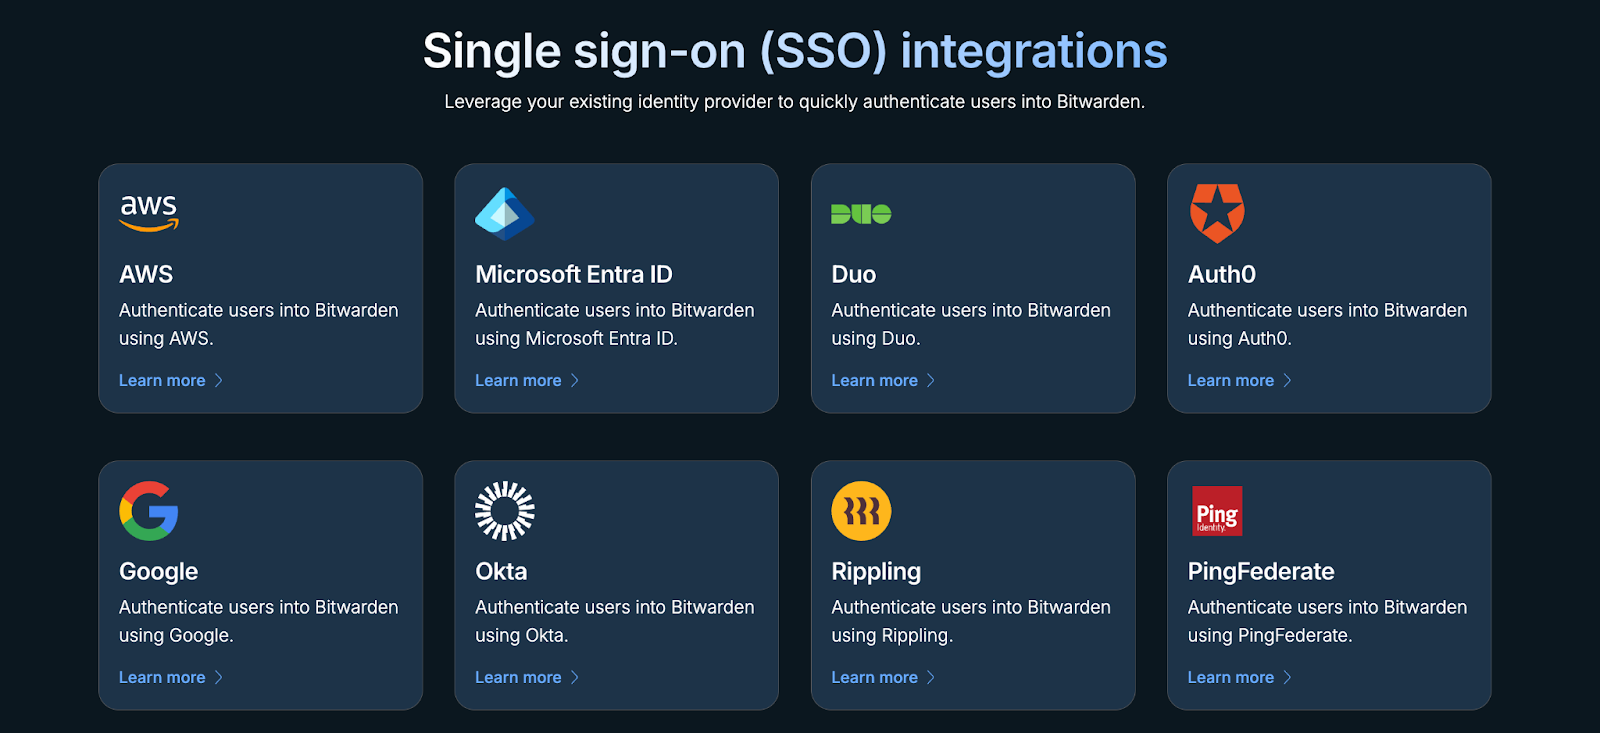Viewport: 1600px width, 733px height.
Task: Select the Rippling integration card
Action: click(972, 585)
